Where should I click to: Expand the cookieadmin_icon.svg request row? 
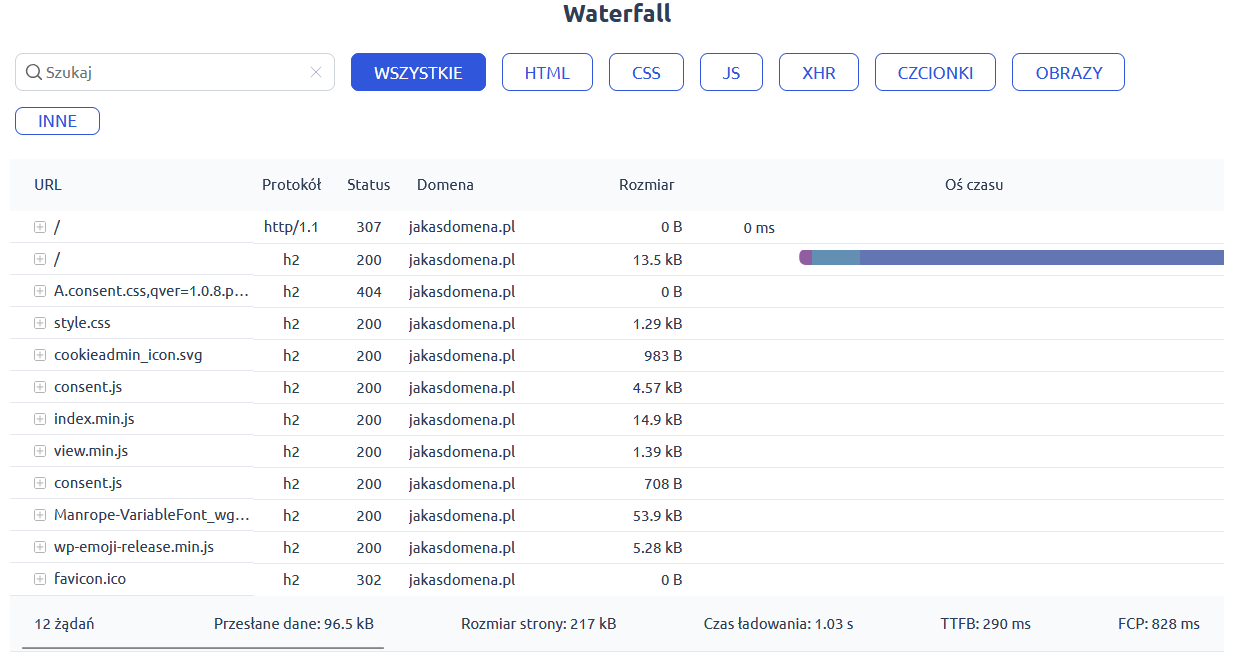(x=40, y=355)
